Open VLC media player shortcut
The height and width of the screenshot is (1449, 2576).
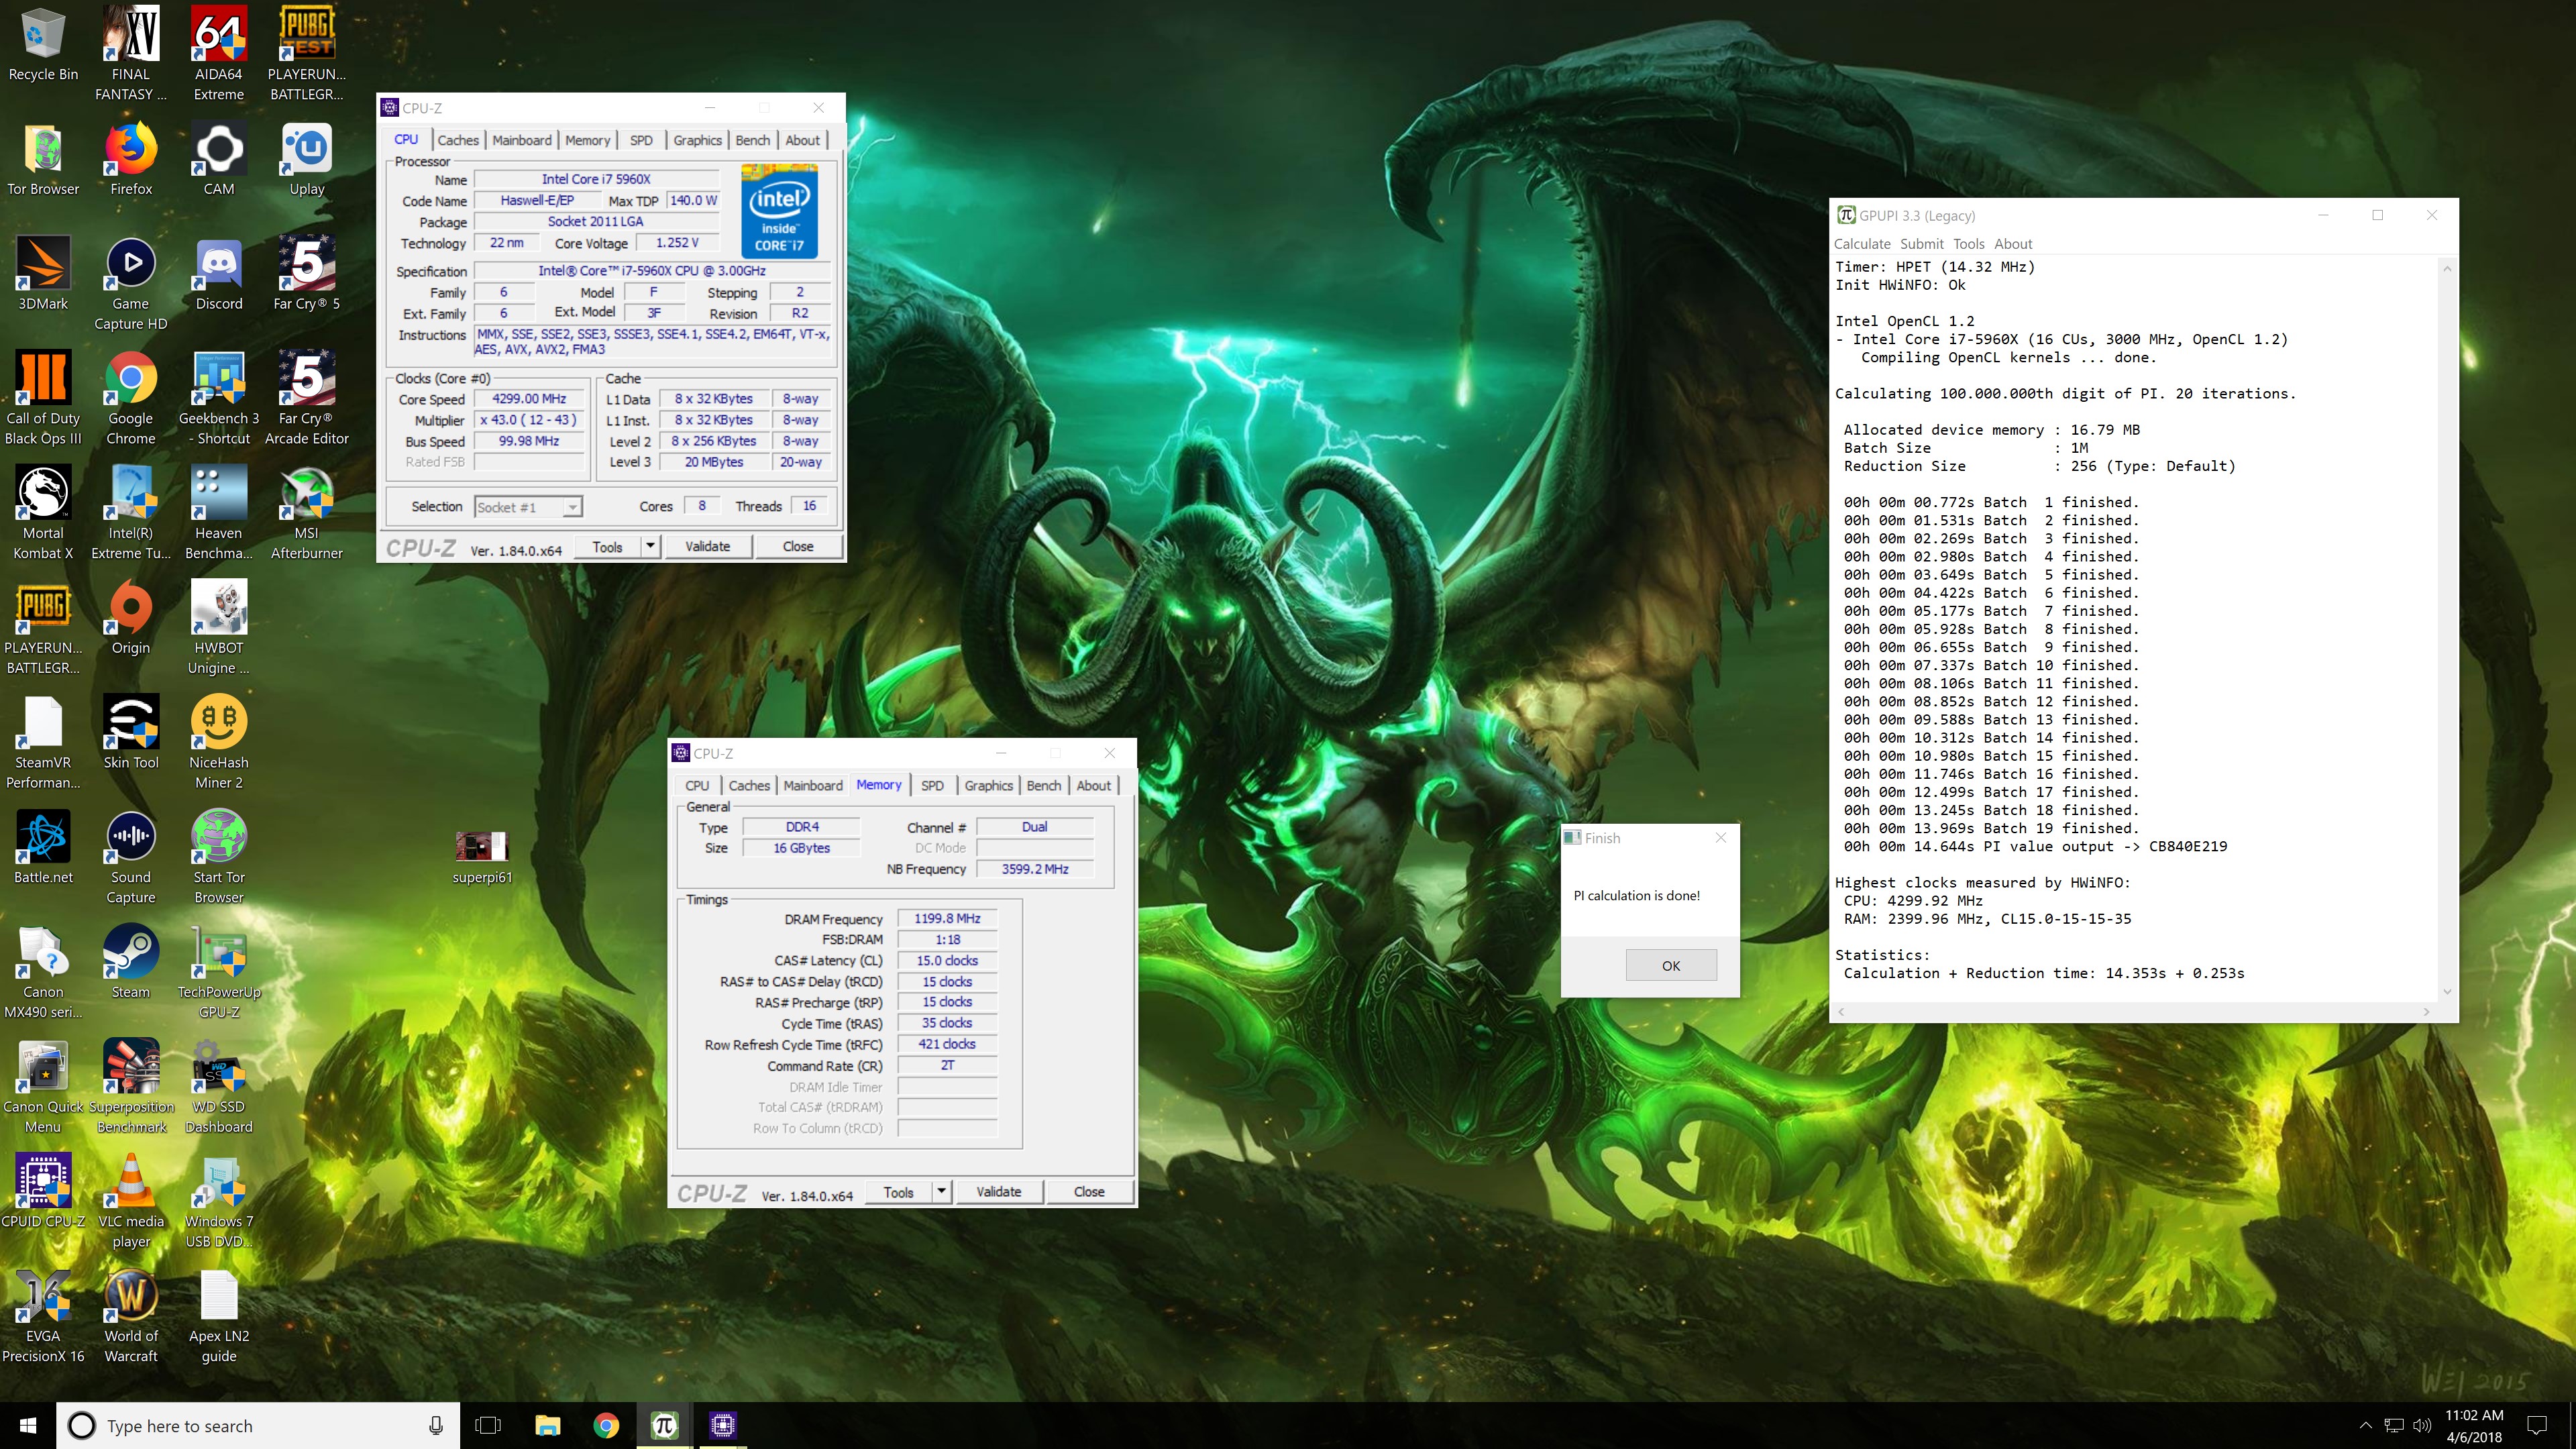[x=131, y=1201]
